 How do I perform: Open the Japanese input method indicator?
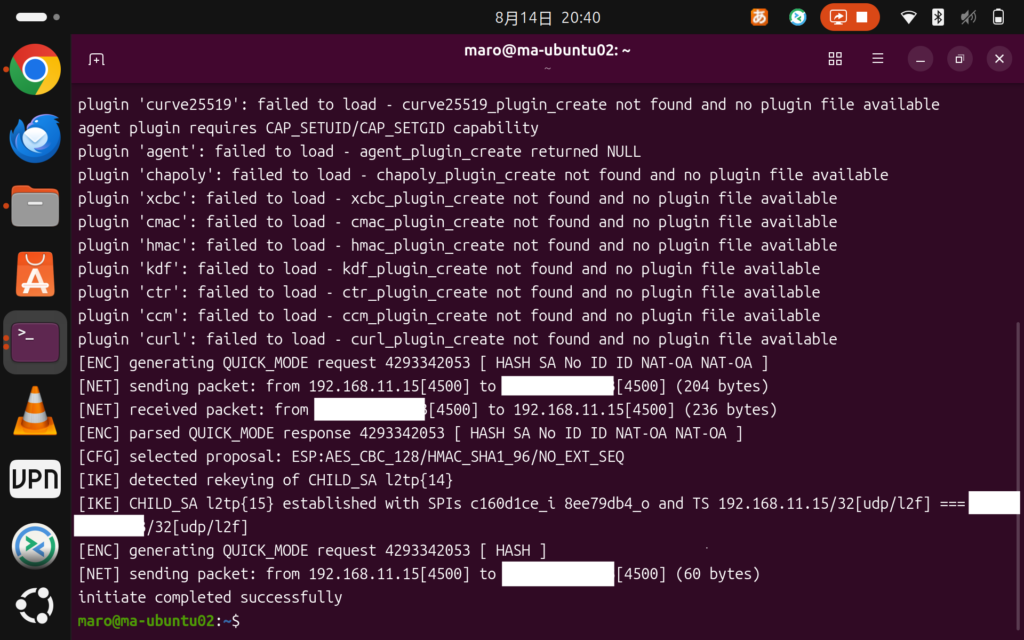[759, 17]
